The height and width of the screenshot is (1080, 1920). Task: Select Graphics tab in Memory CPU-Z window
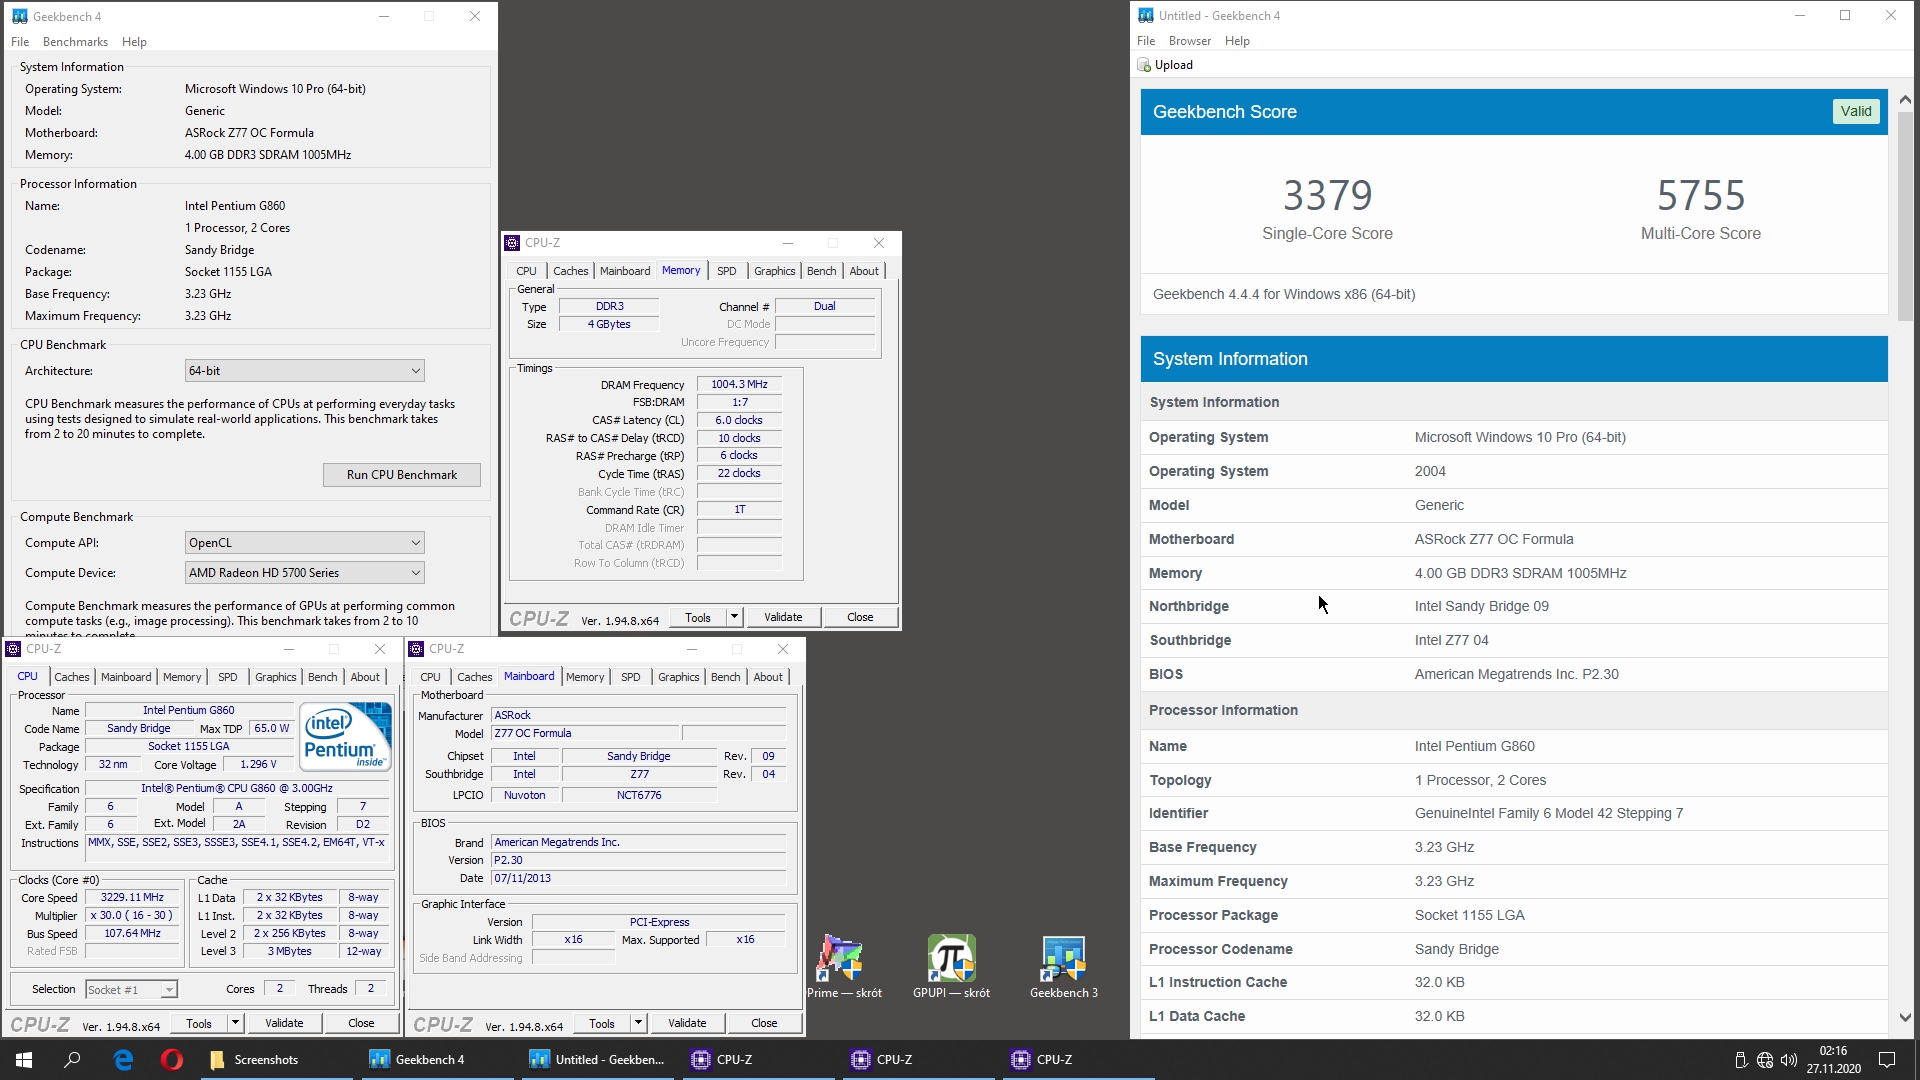click(x=775, y=271)
